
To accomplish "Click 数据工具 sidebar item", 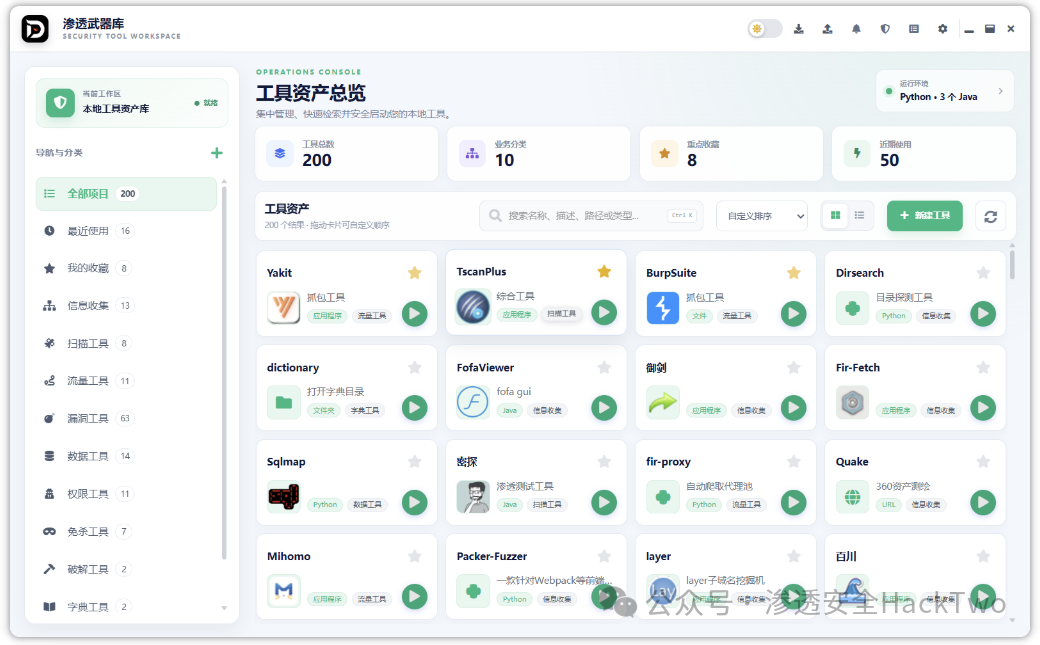I will [126, 456].
